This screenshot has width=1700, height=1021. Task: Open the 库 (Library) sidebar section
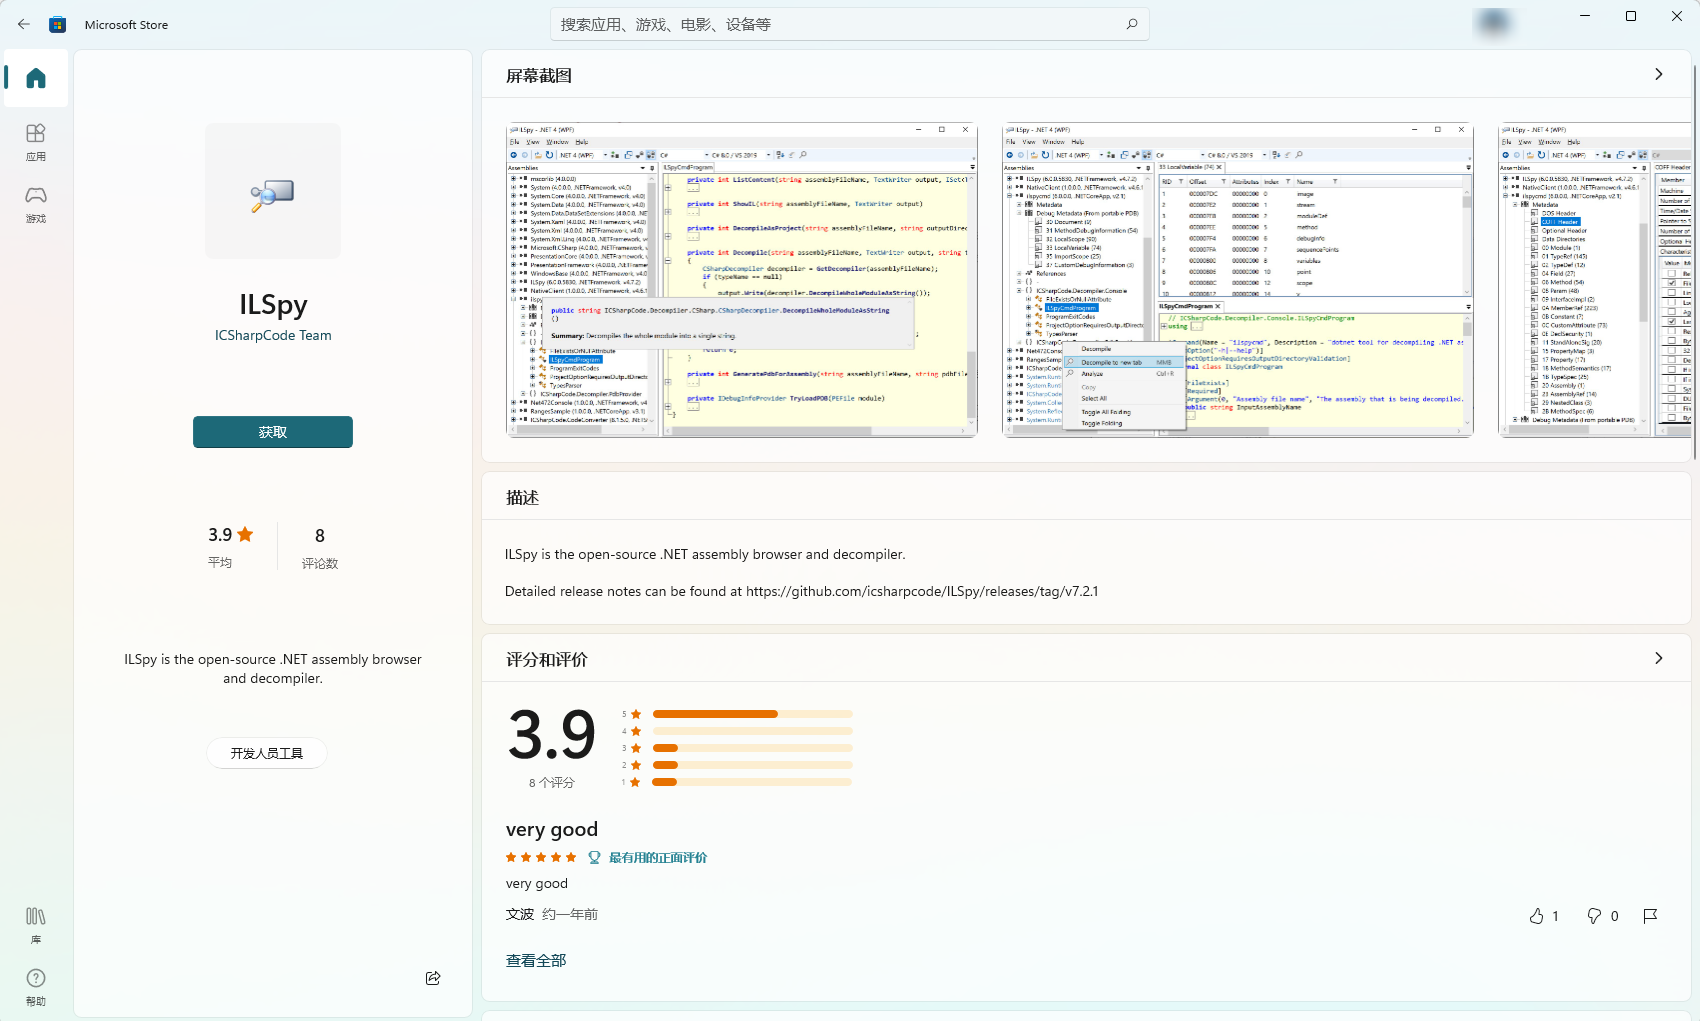pyautogui.click(x=36, y=925)
